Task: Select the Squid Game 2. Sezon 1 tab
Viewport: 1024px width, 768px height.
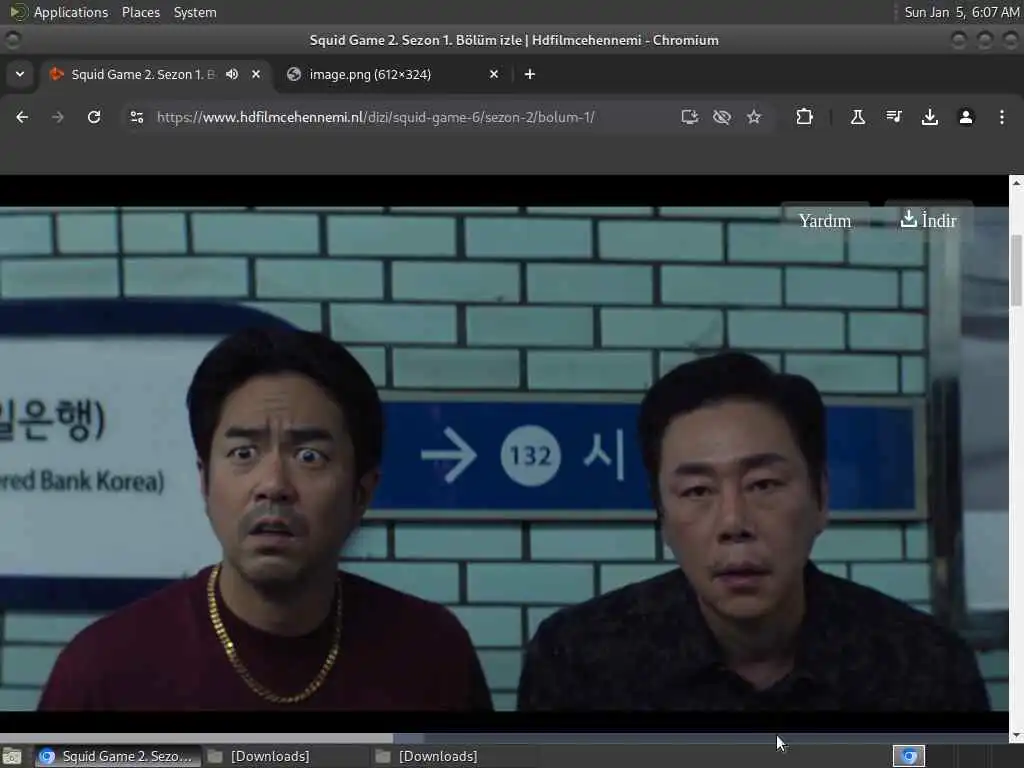Action: coord(156,74)
